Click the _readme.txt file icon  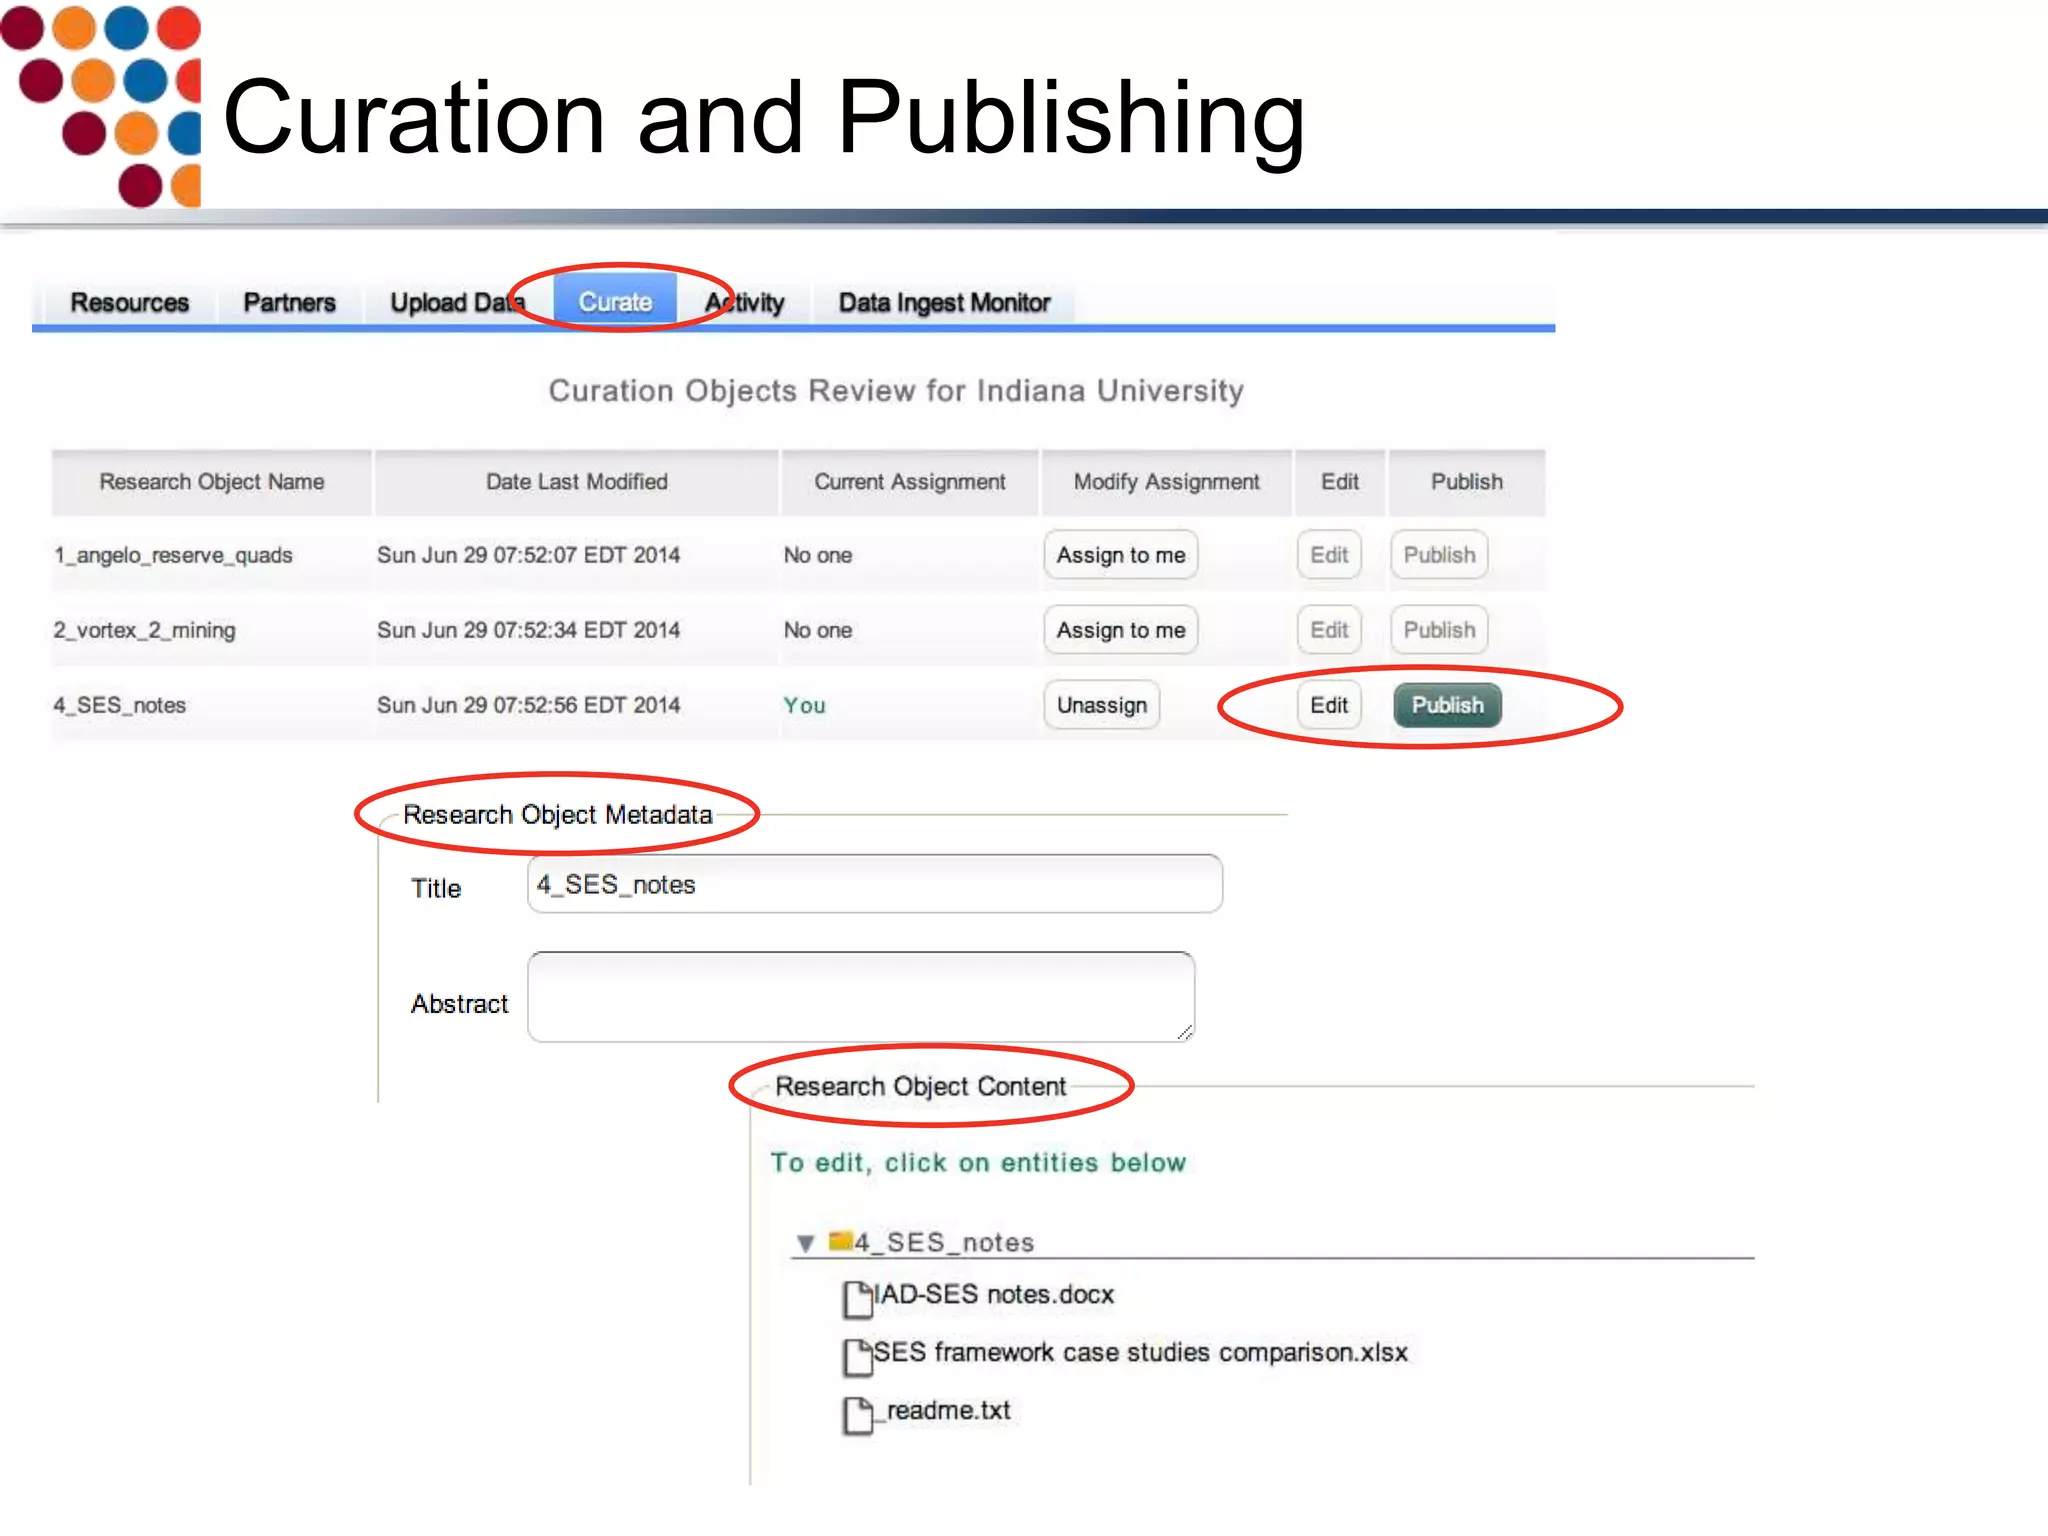pos(857,1415)
